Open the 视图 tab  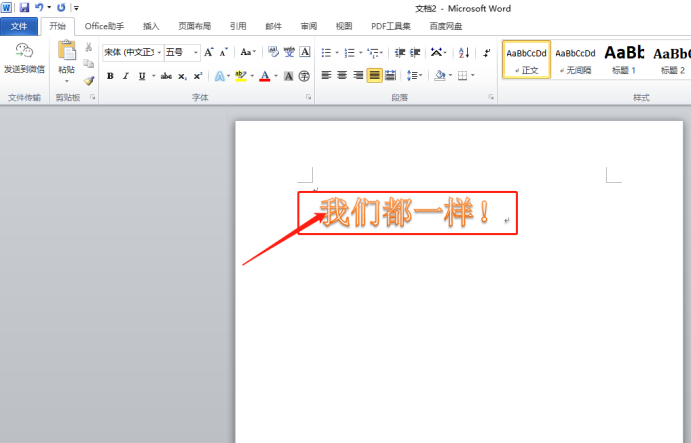(344, 26)
